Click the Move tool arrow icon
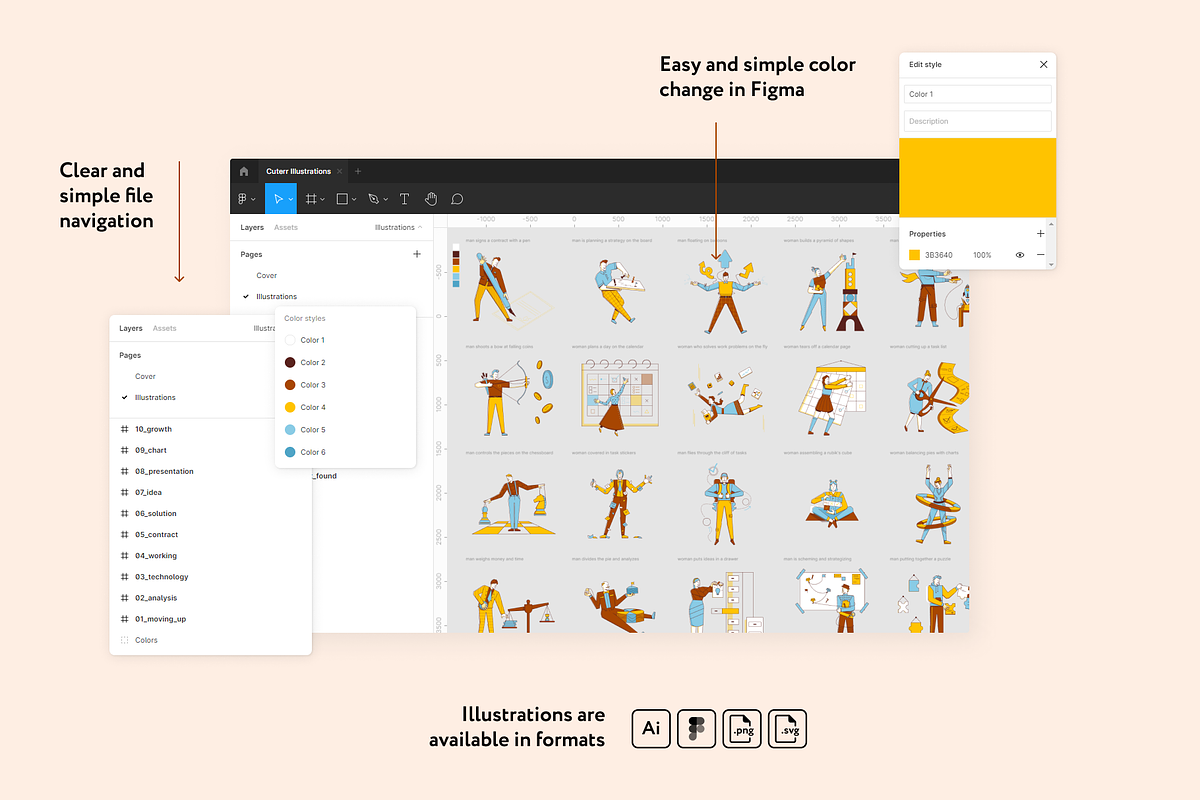The width and height of the screenshot is (1200, 800). point(278,199)
